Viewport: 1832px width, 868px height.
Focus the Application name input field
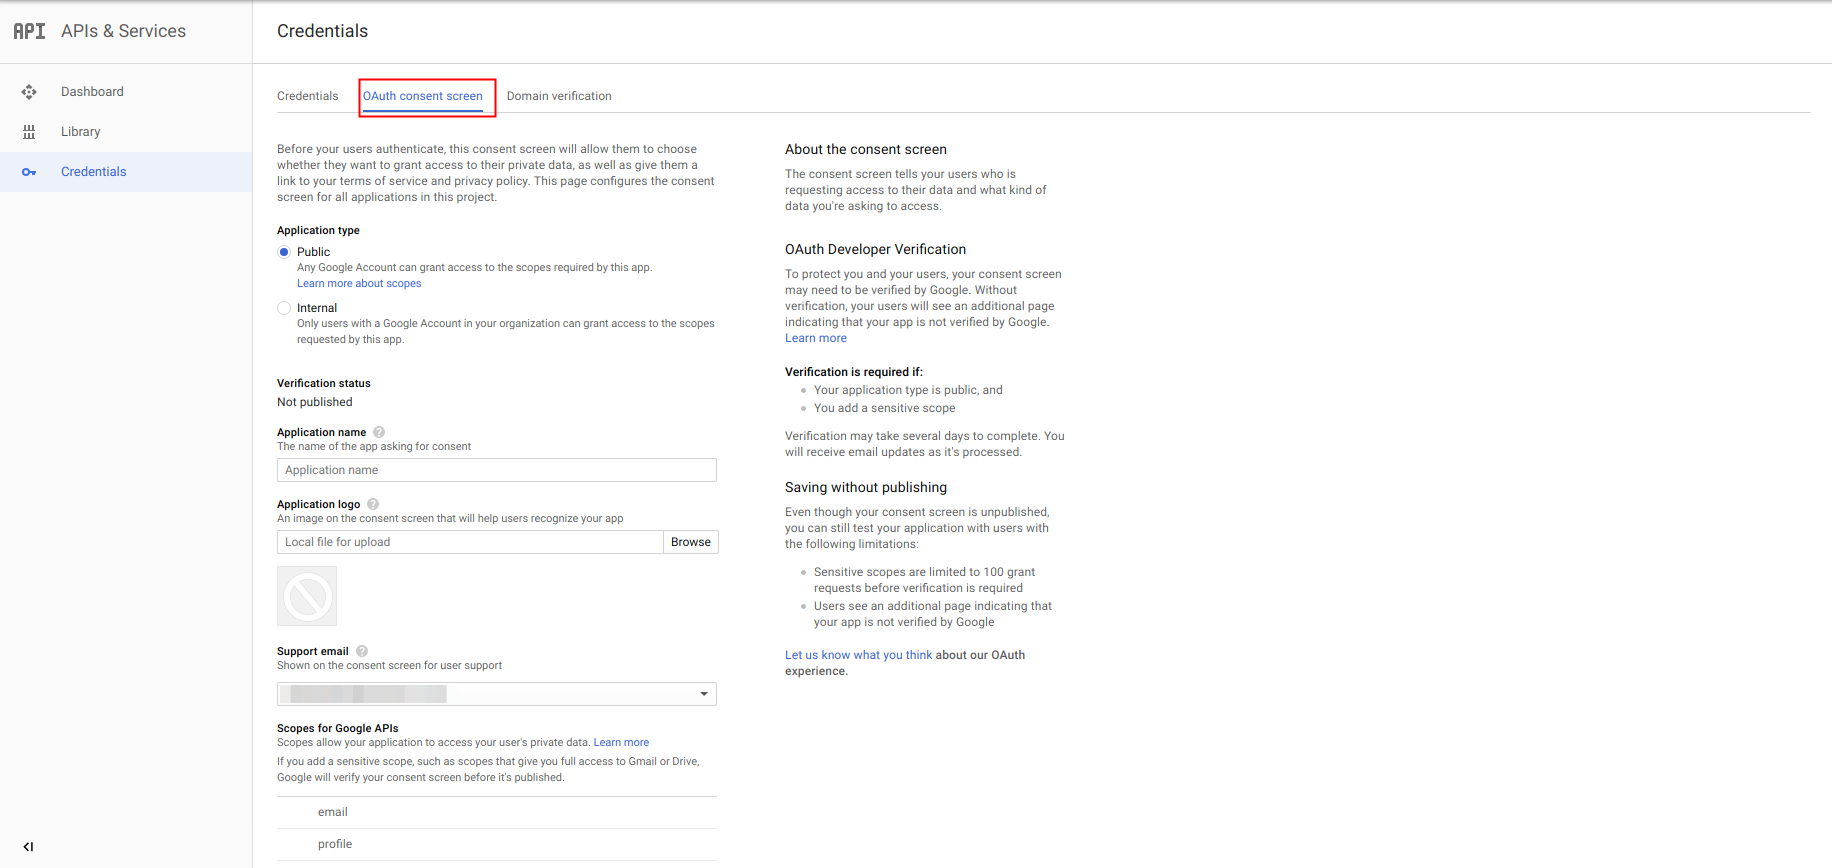(497, 470)
